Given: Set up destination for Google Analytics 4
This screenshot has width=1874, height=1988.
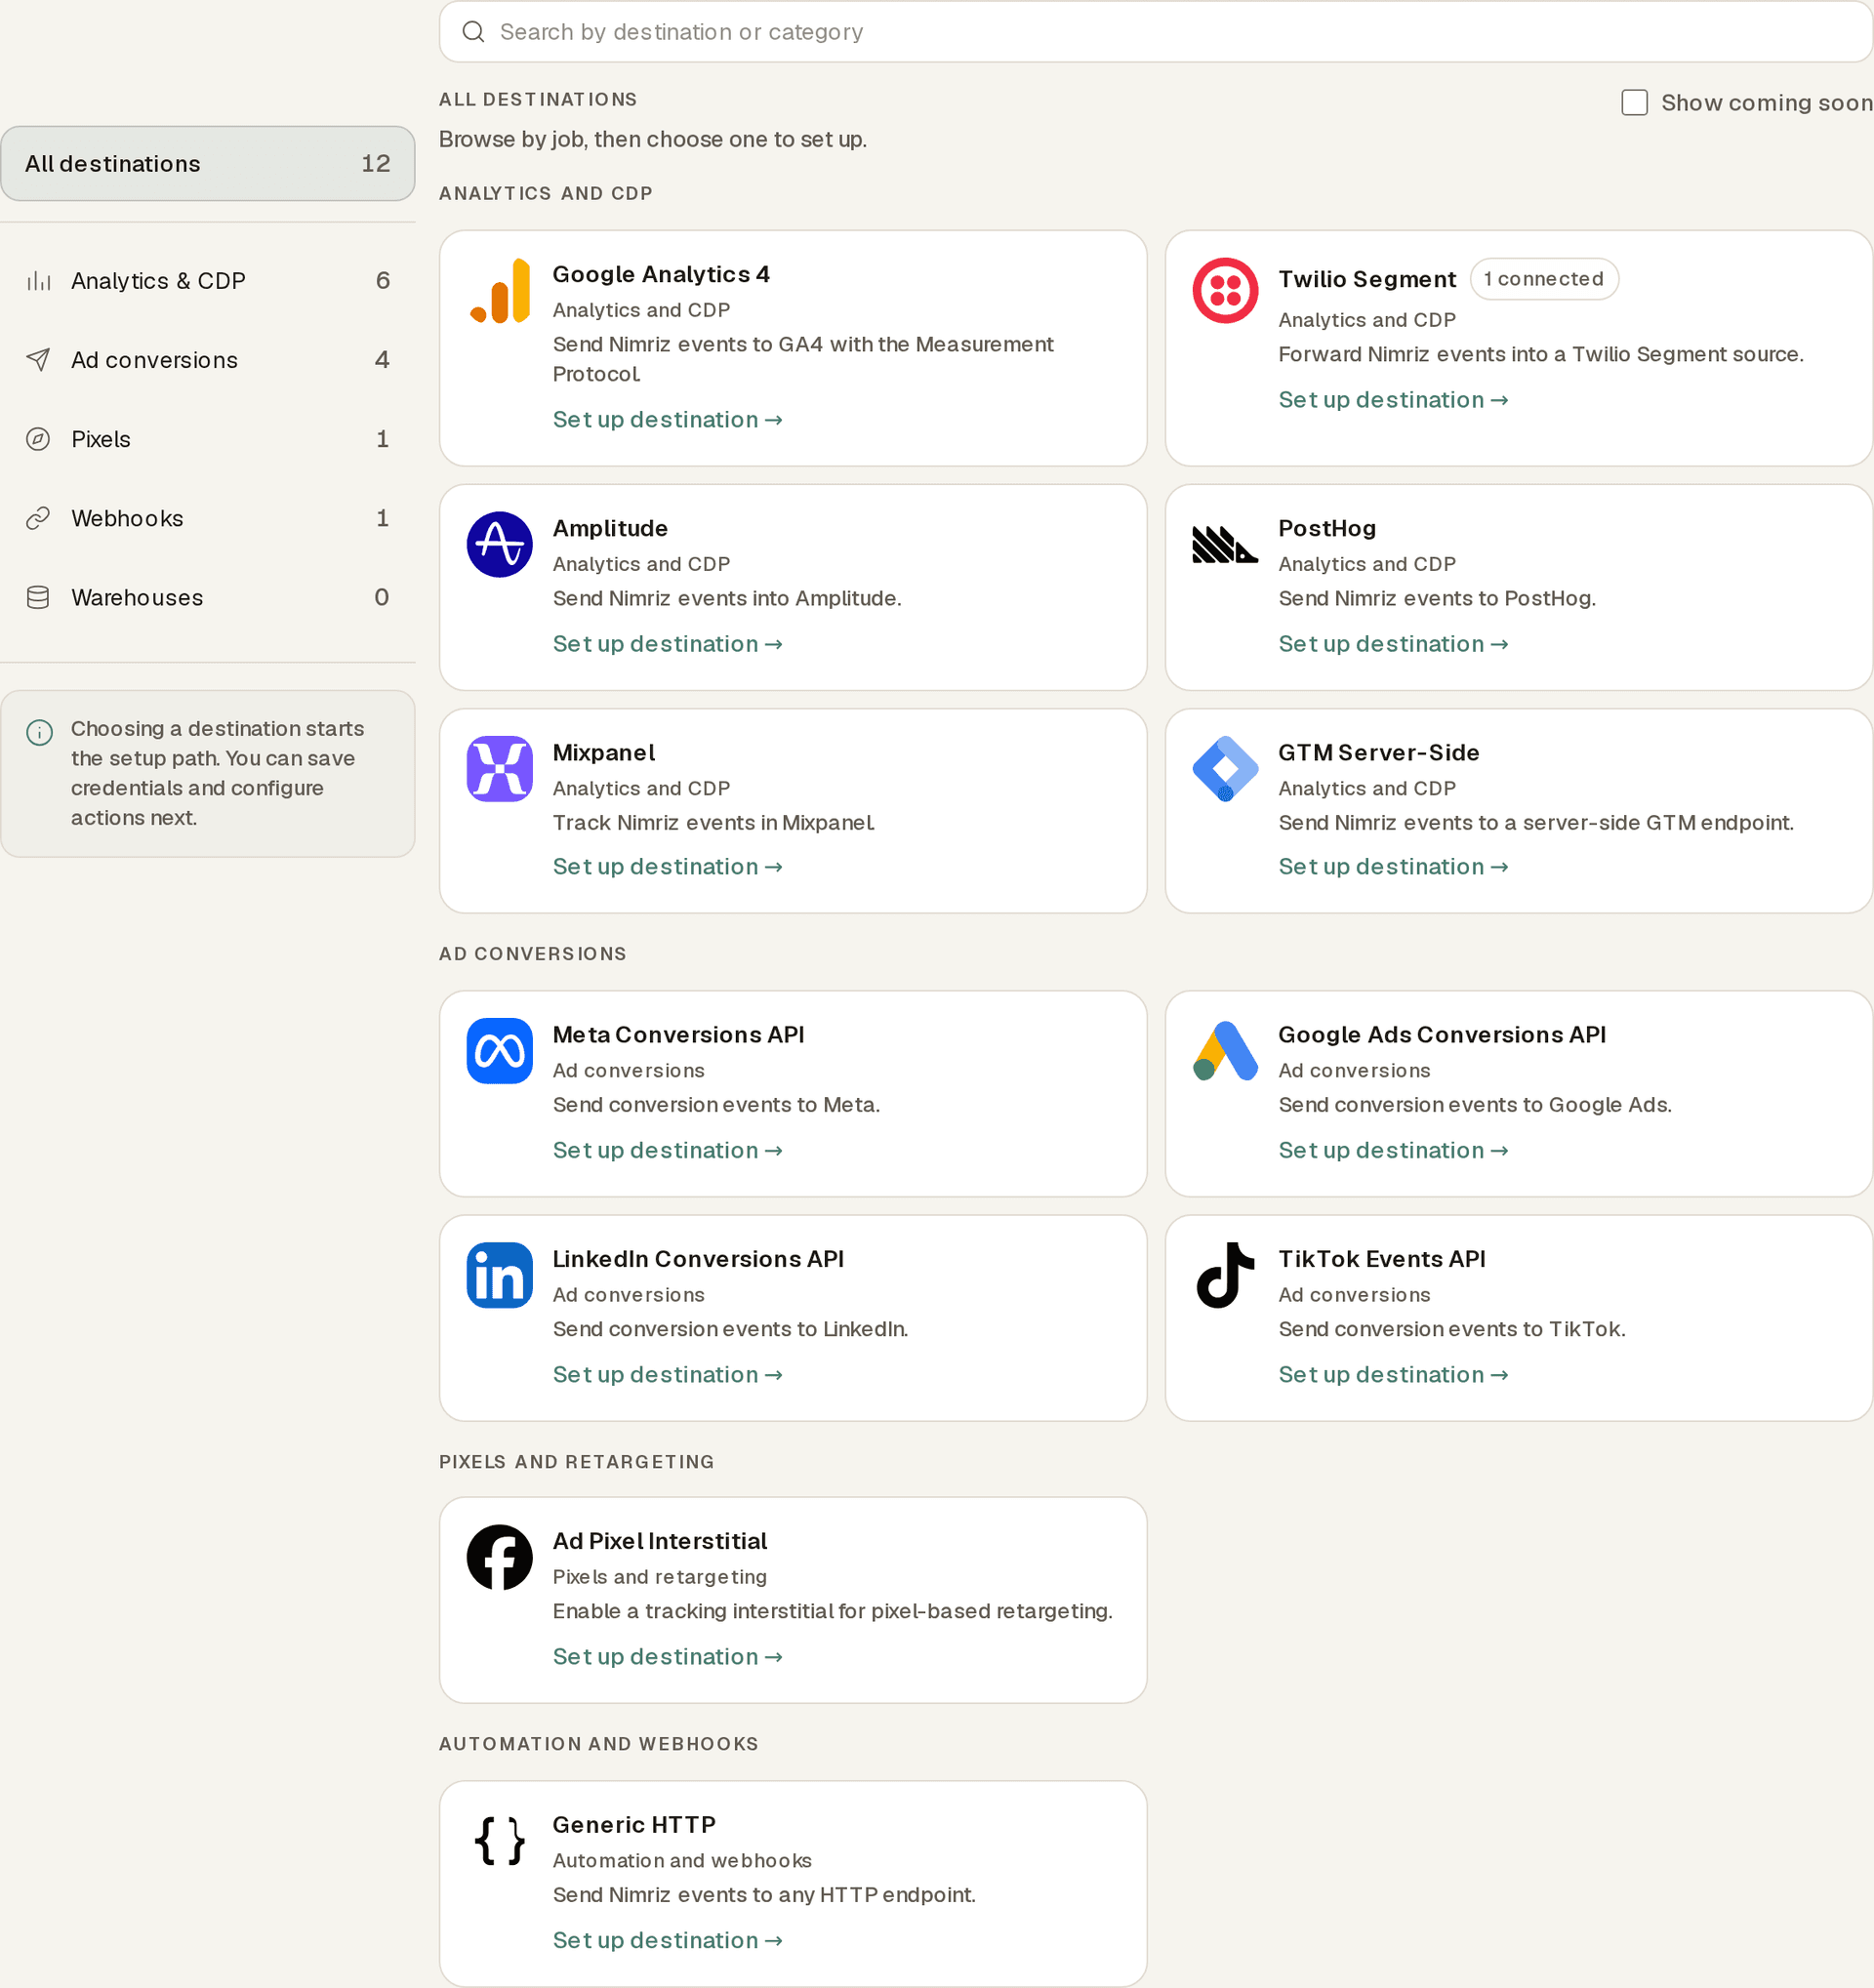Looking at the screenshot, I should pos(667,420).
